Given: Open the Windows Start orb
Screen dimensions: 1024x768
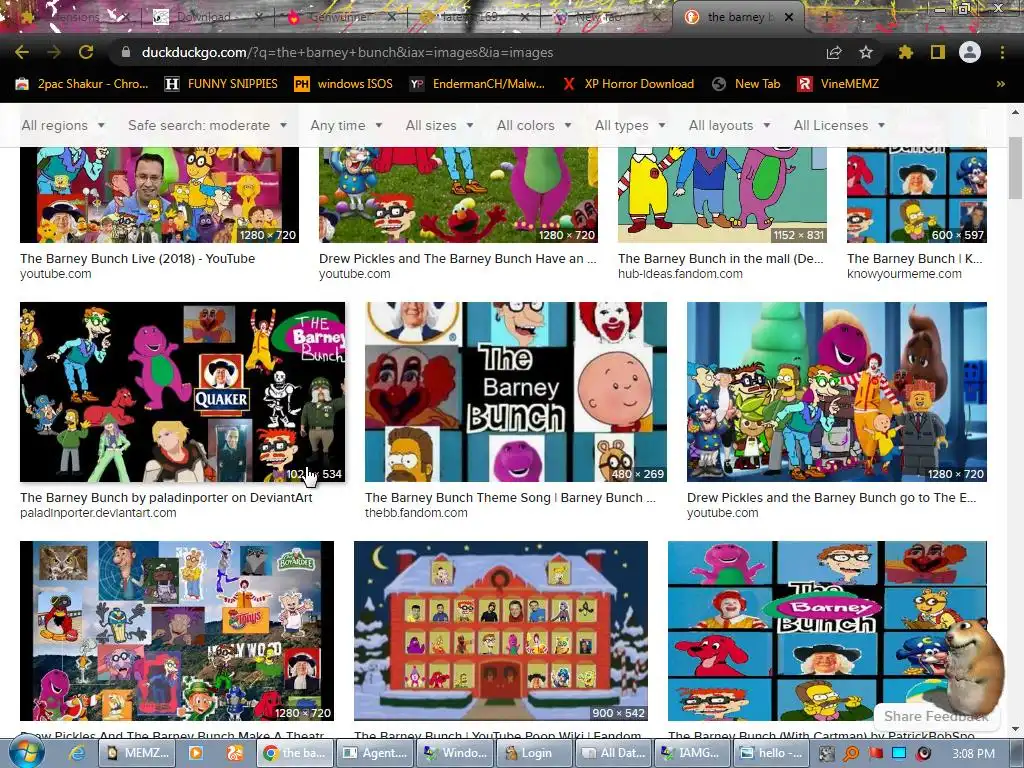Looking at the screenshot, I should click(x=27, y=753).
